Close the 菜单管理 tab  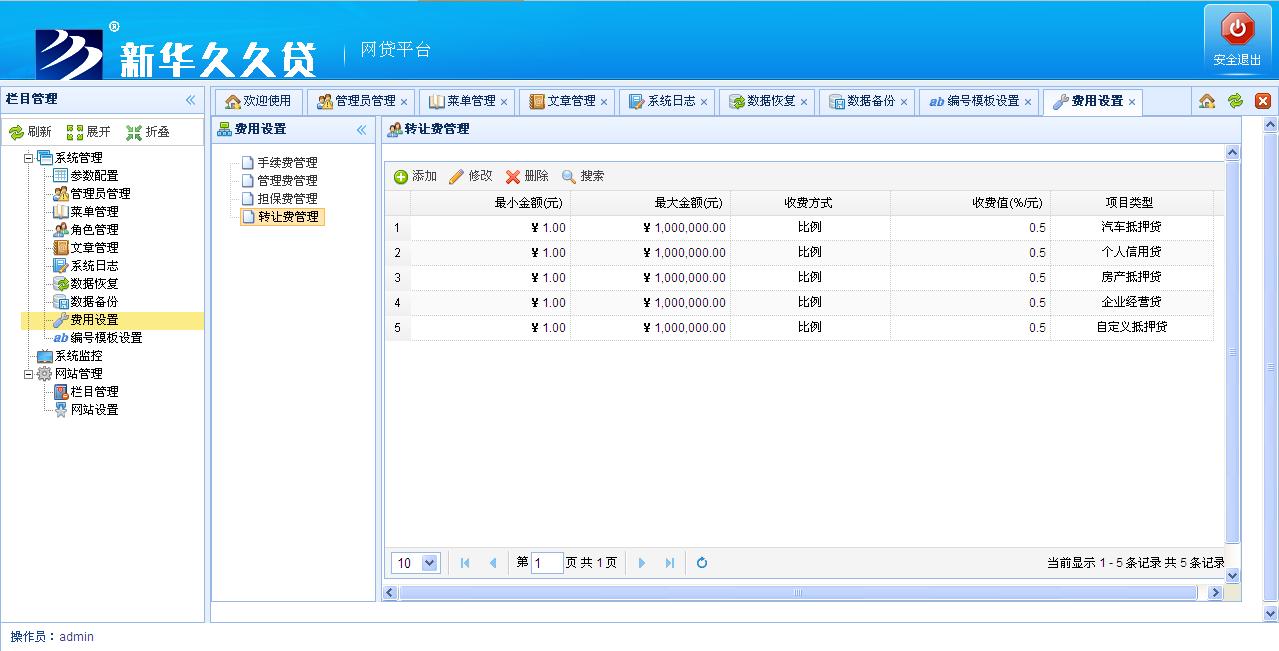click(x=504, y=102)
